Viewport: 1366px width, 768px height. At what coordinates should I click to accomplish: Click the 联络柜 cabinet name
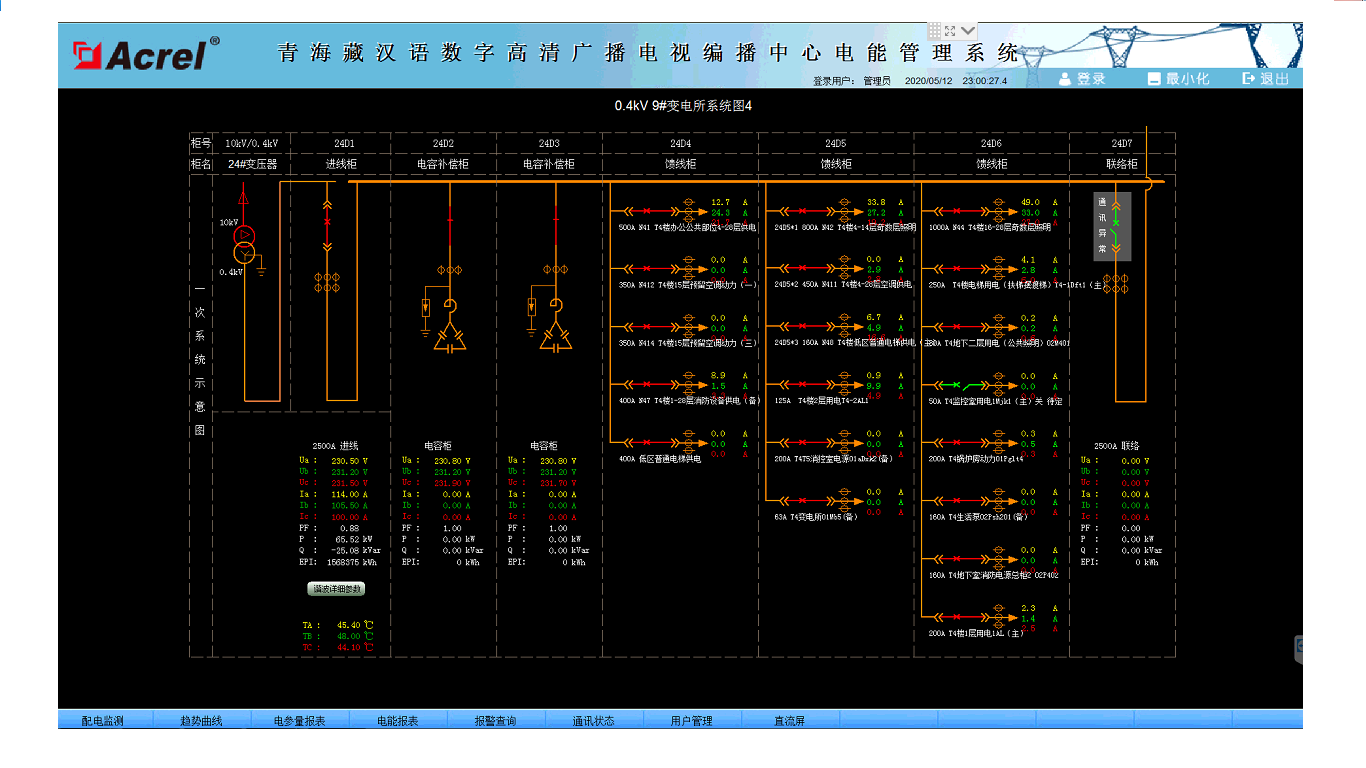coord(1122,164)
